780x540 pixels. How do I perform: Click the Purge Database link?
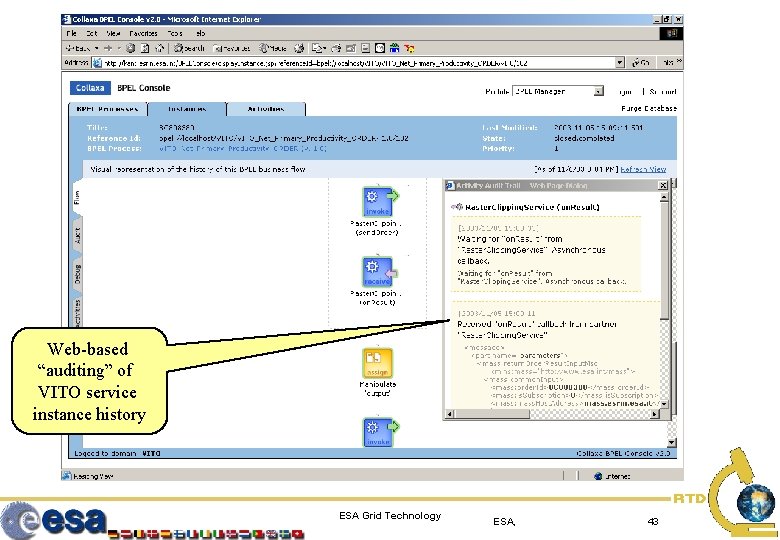[649, 108]
